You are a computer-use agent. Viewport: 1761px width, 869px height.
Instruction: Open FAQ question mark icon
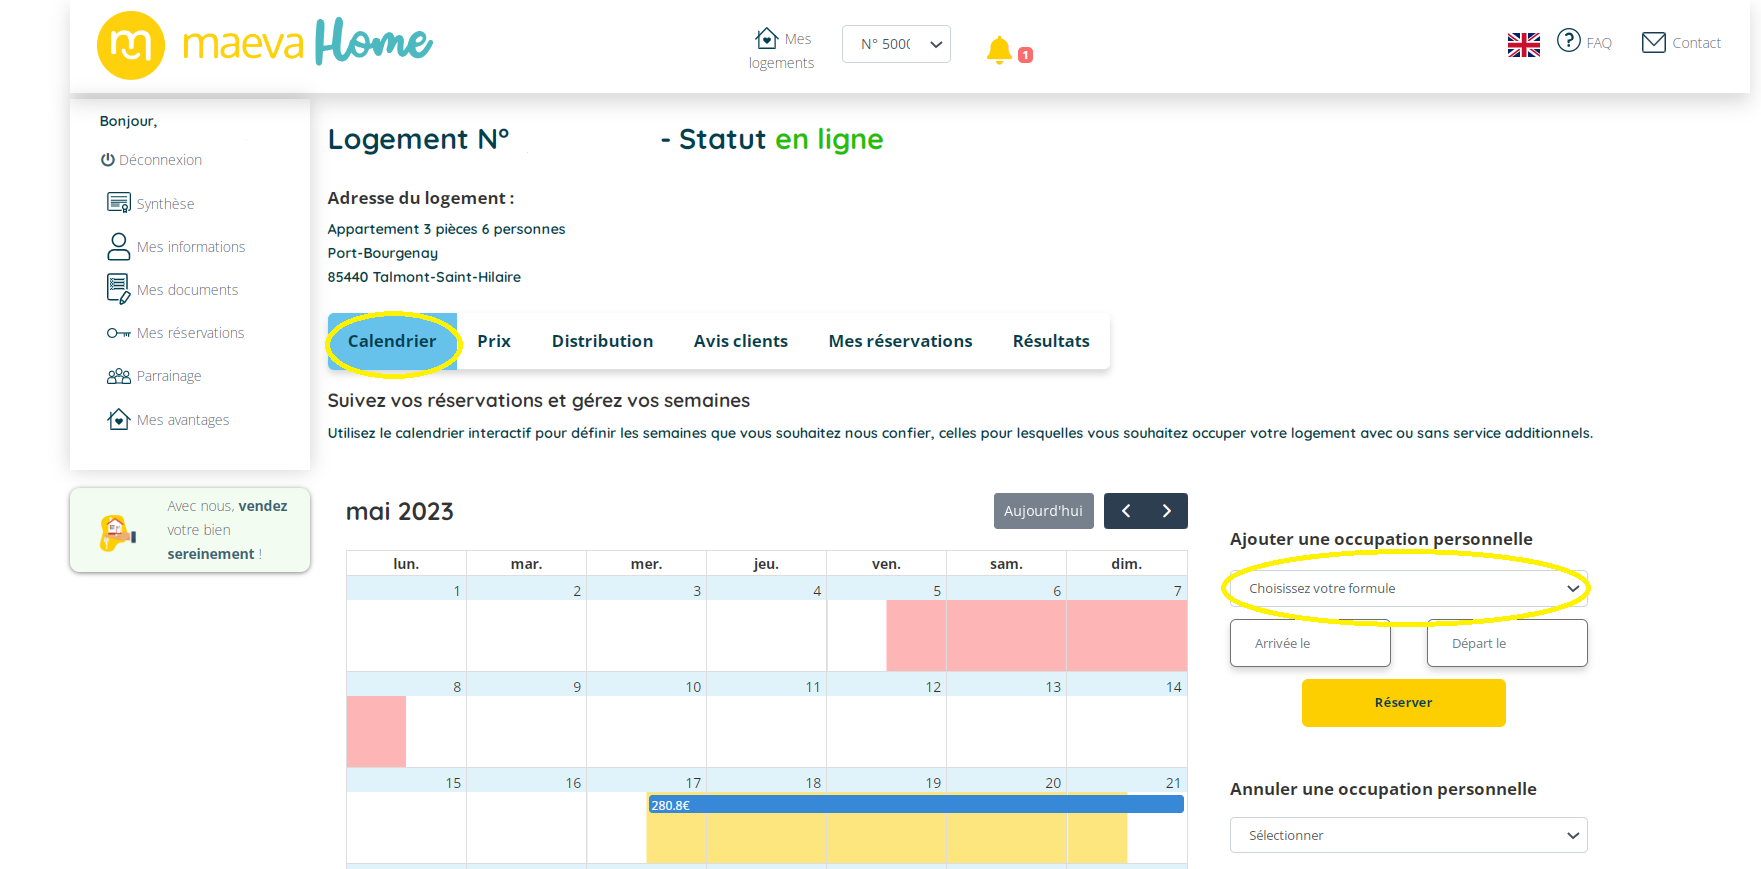(x=1568, y=41)
